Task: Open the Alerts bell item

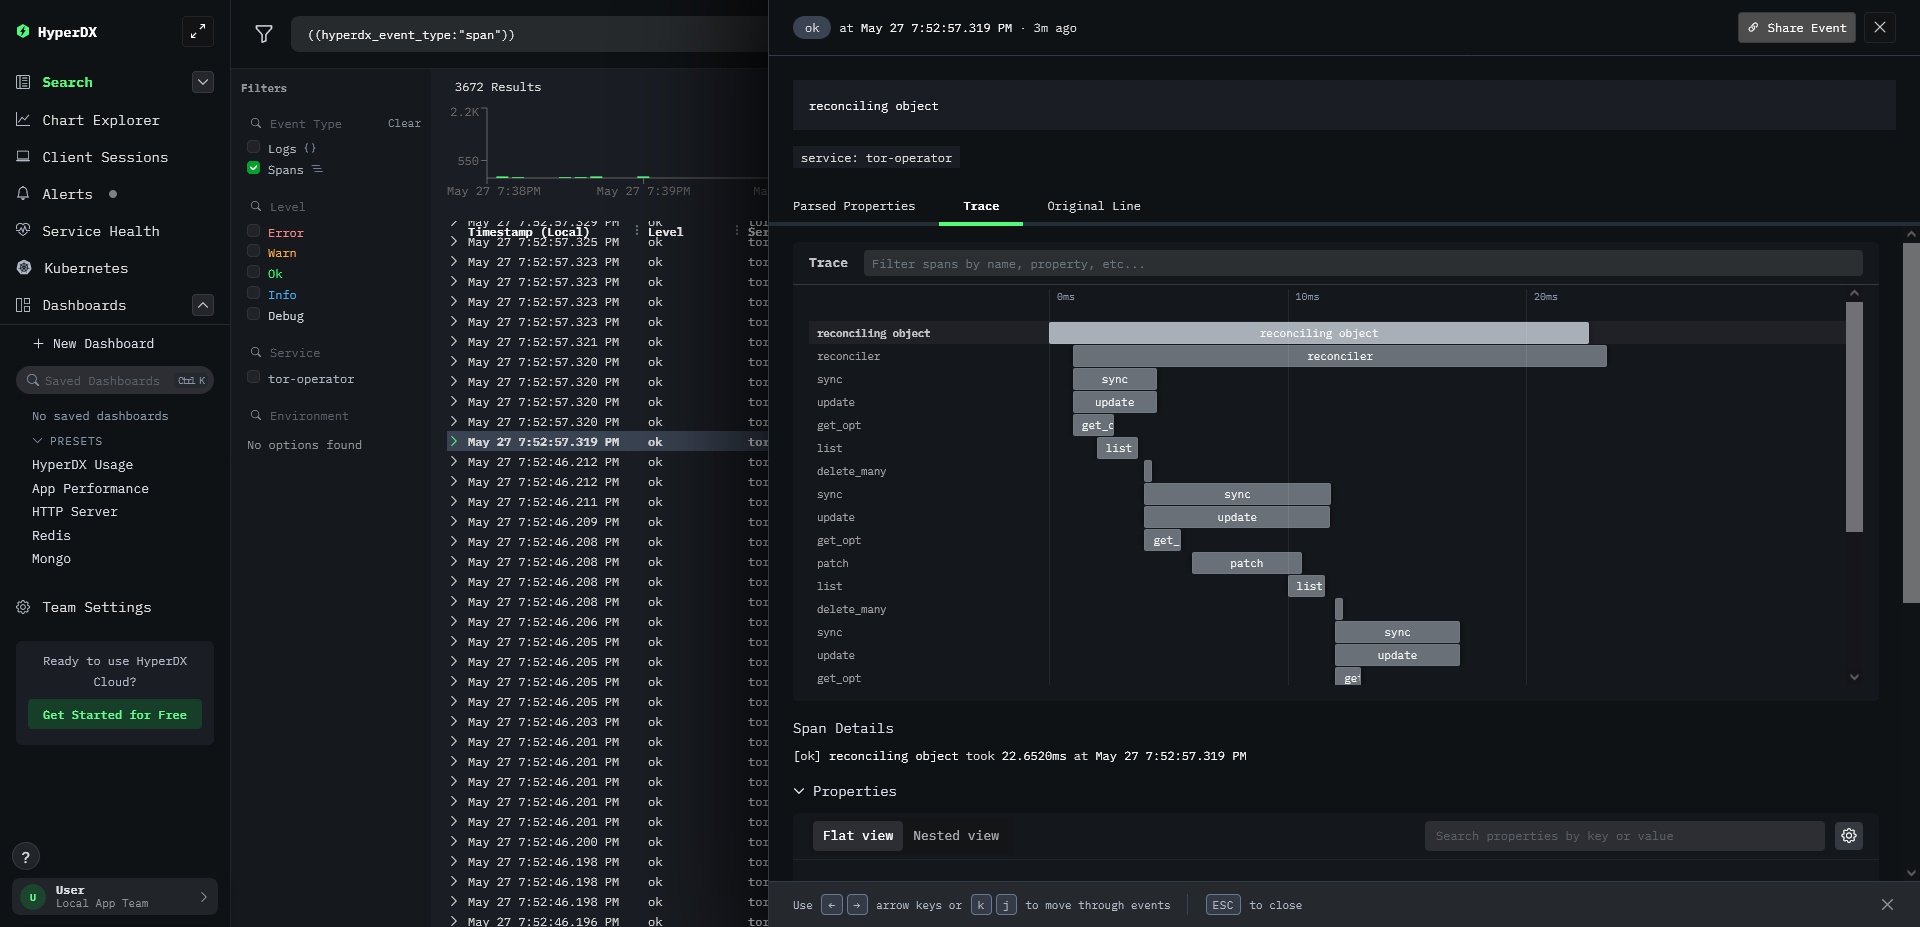Action: click(x=67, y=194)
